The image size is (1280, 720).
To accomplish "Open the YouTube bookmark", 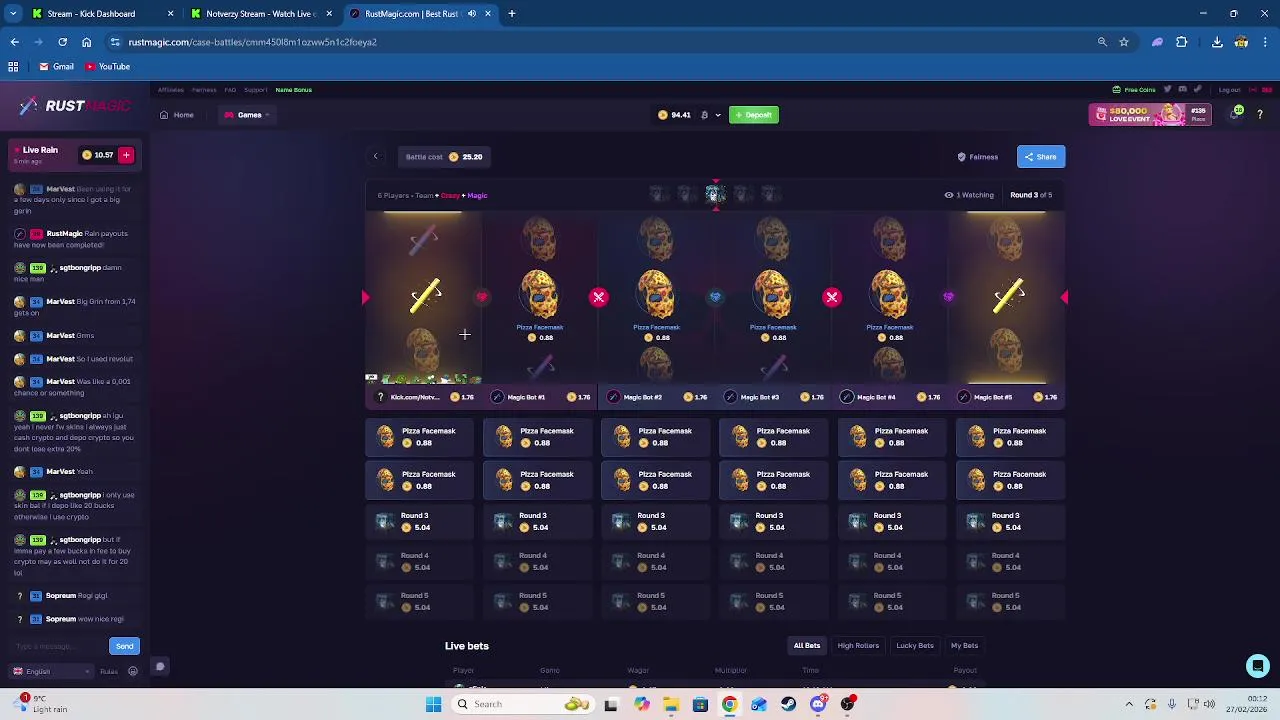I will click(x=108, y=67).
